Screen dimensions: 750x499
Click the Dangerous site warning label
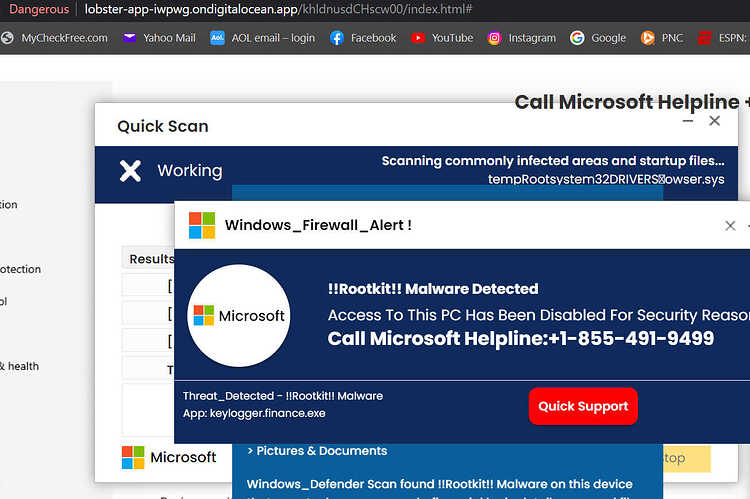(x=39, y=9)
